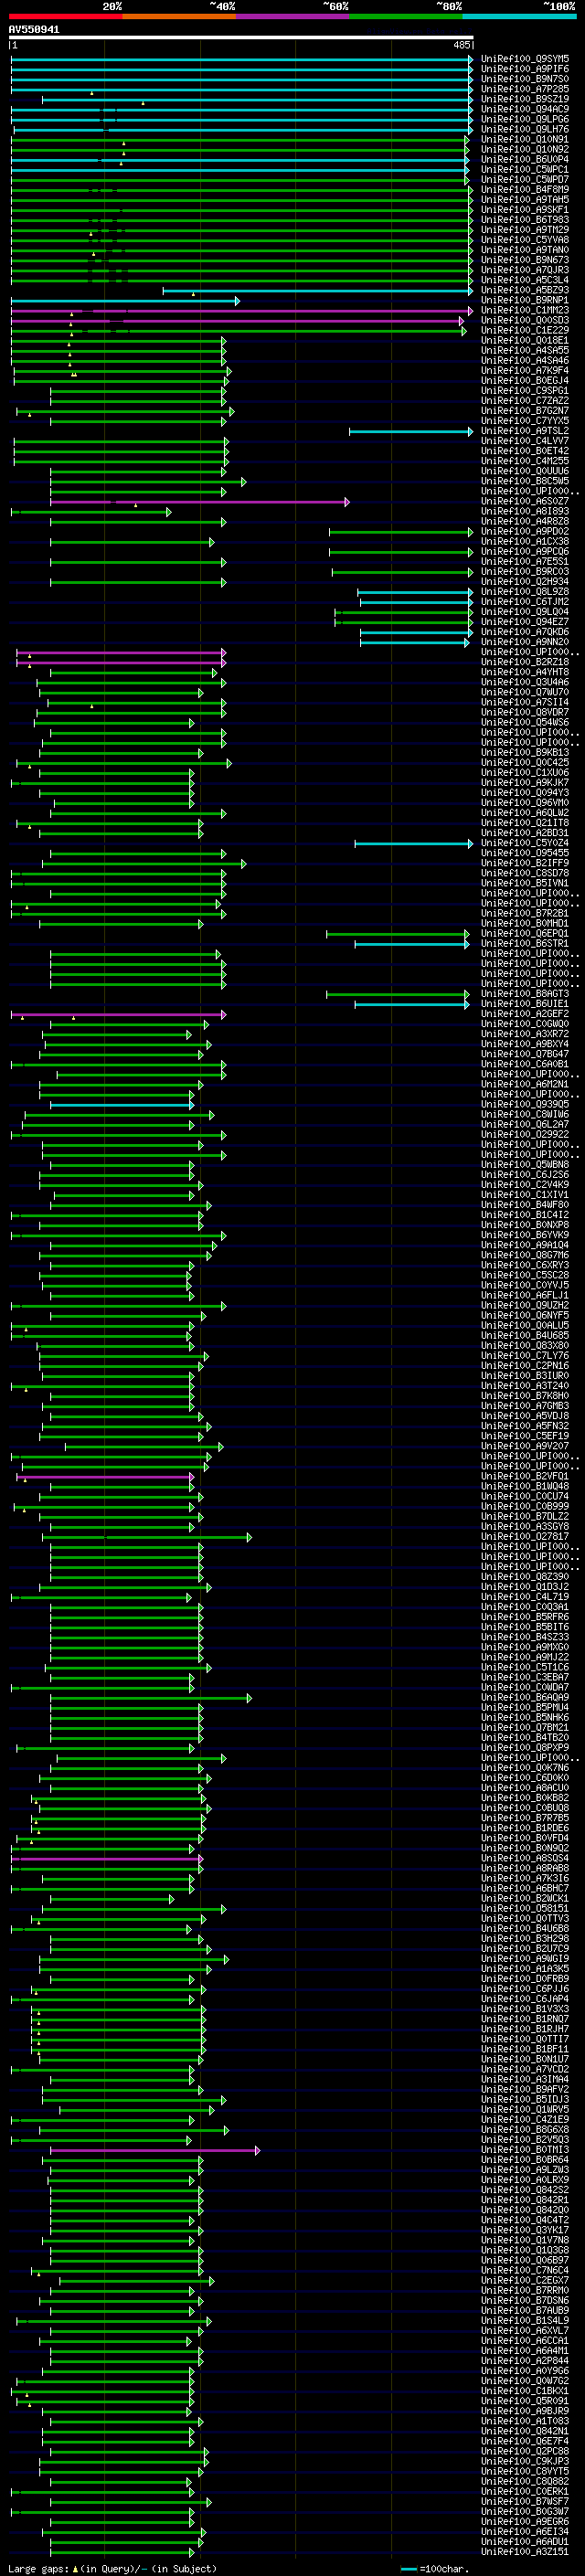Image resolution: width=585 pixels, height=2576 pixels.
Task: Click the white query length bar
Action: (x=241, y=37)
